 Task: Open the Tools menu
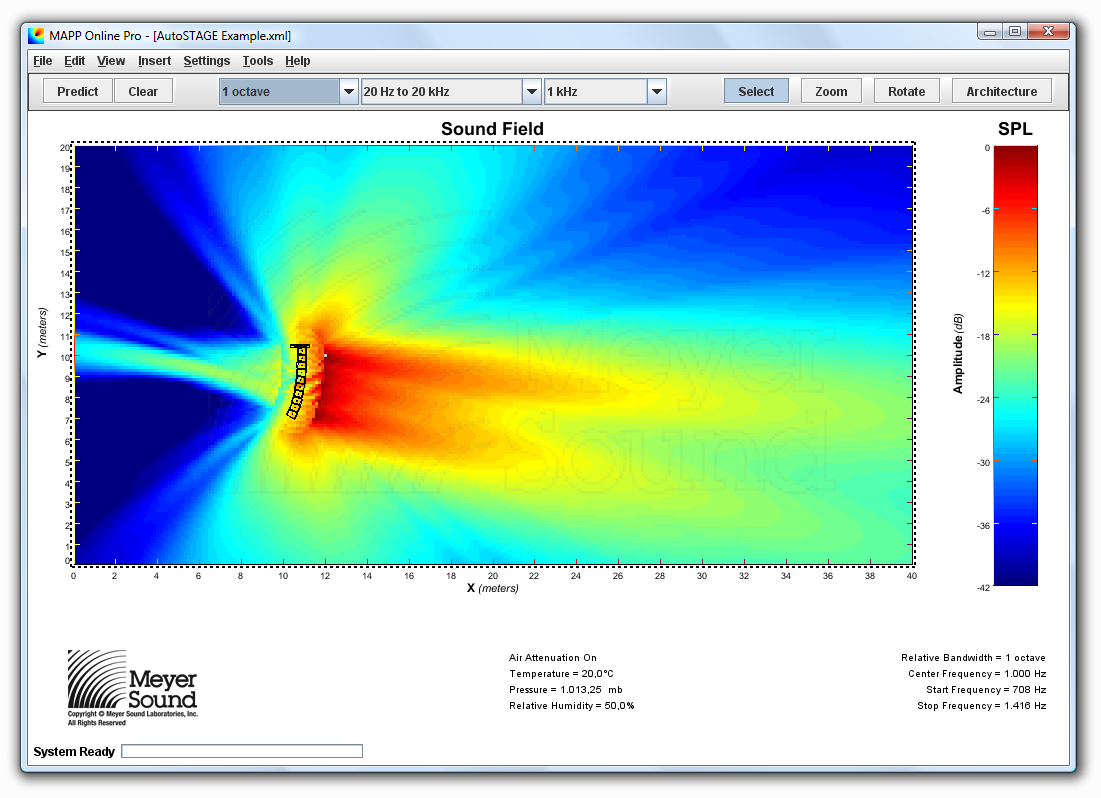click(257, 61)
